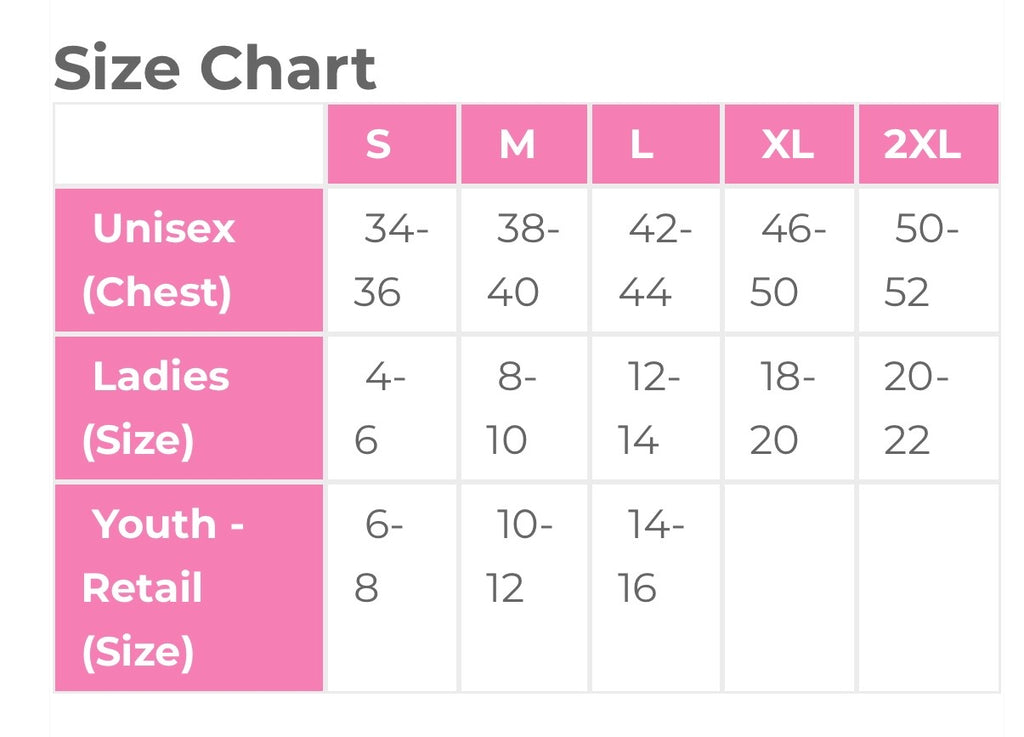Click the 42-44 unisex chest cell
1024x737 pixels.
(x=656, y=260)
